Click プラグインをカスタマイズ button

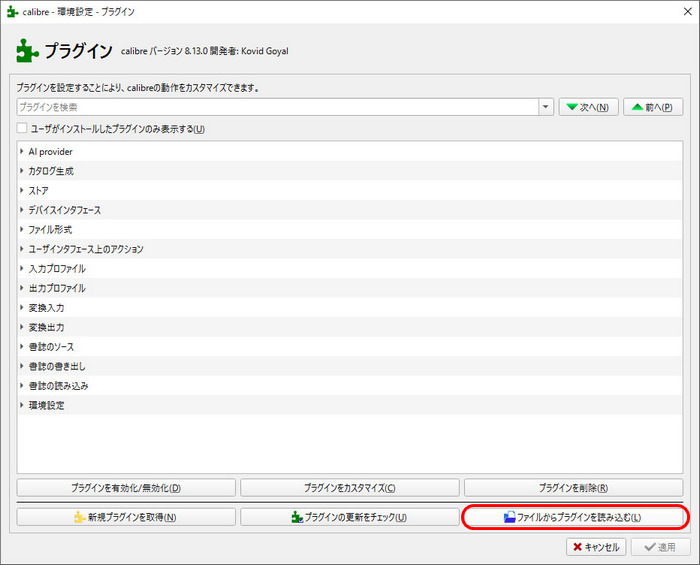350,488
